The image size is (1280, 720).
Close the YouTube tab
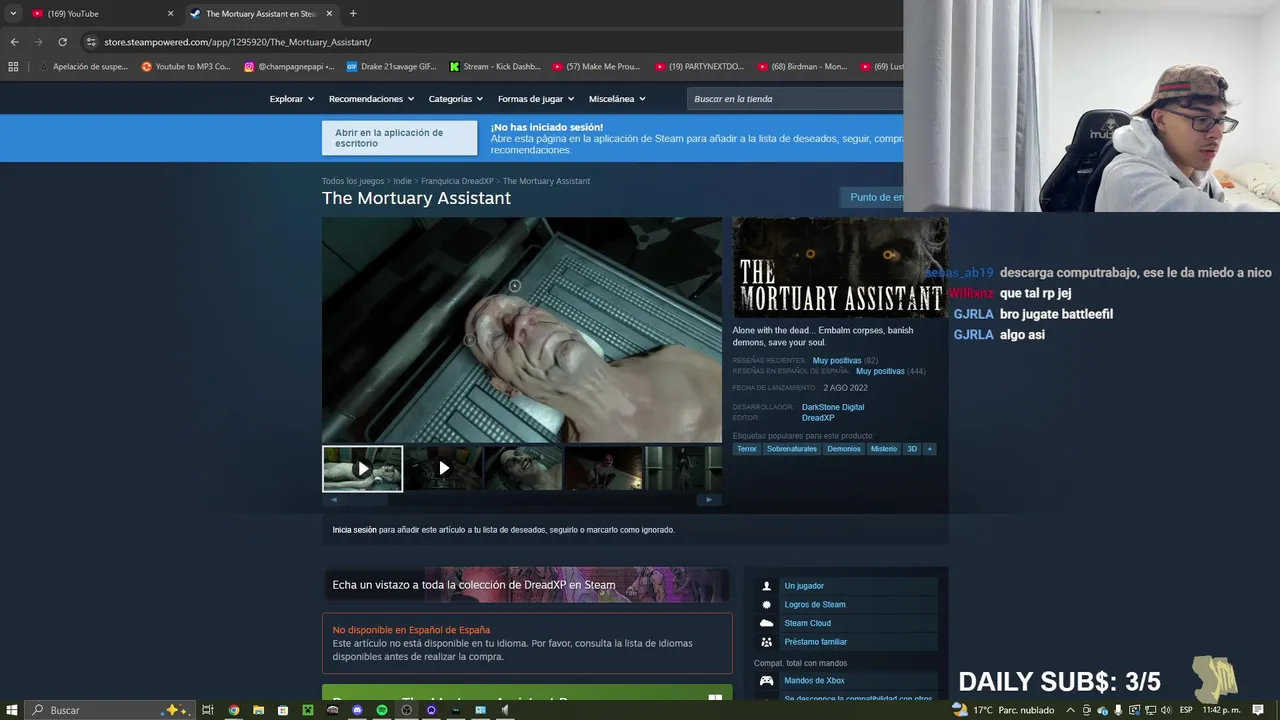tap(170, 14)
